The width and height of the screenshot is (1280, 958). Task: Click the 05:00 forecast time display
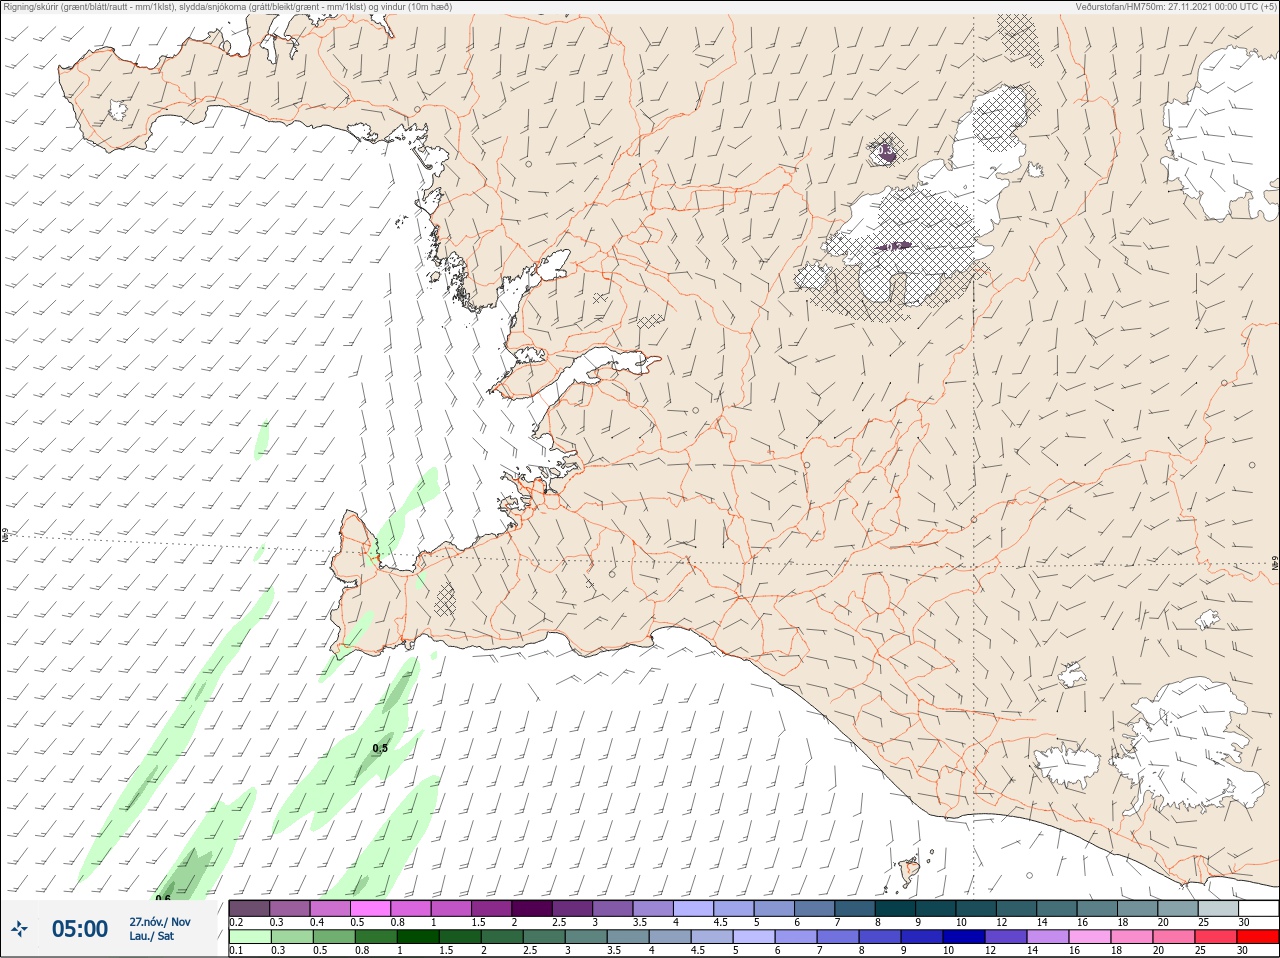pyautogui.click(x=80, y=929)
